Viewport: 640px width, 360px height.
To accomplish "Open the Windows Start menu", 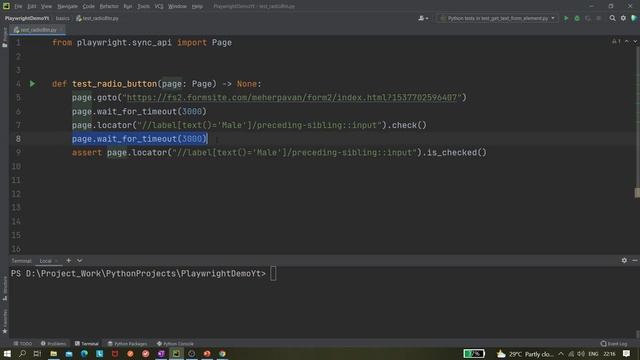I will (7, 353).
